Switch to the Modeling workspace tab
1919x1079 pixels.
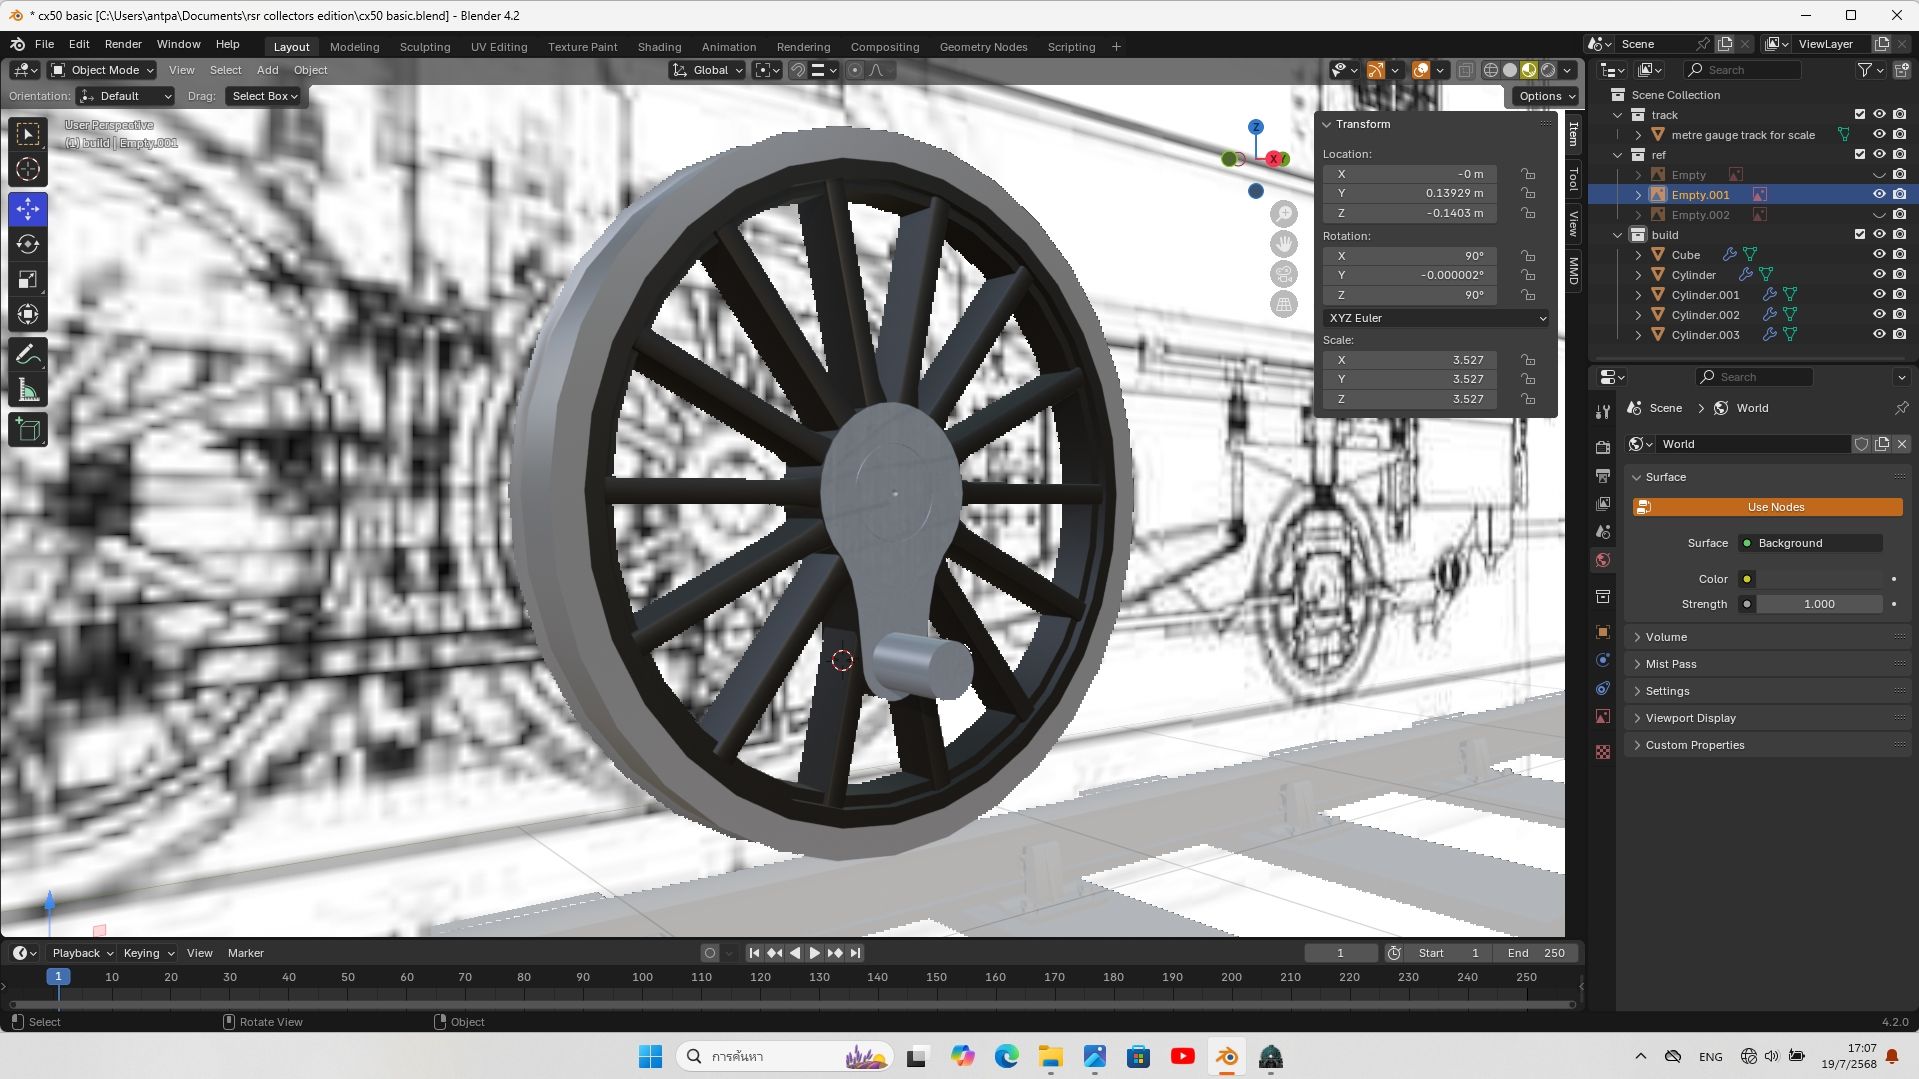pyautogui.click(x=354, y=46)
